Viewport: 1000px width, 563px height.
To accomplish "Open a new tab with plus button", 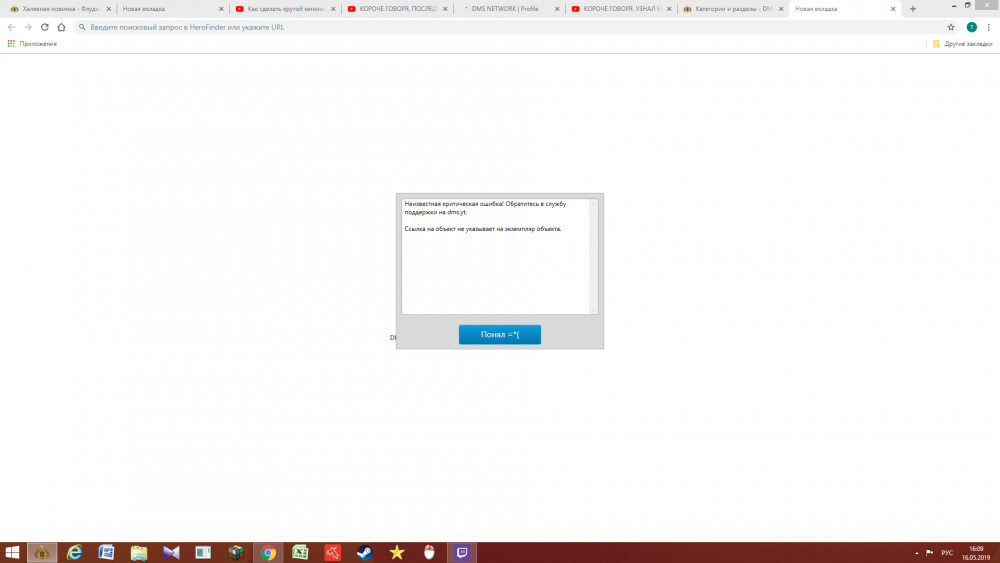I will (912, 8).
